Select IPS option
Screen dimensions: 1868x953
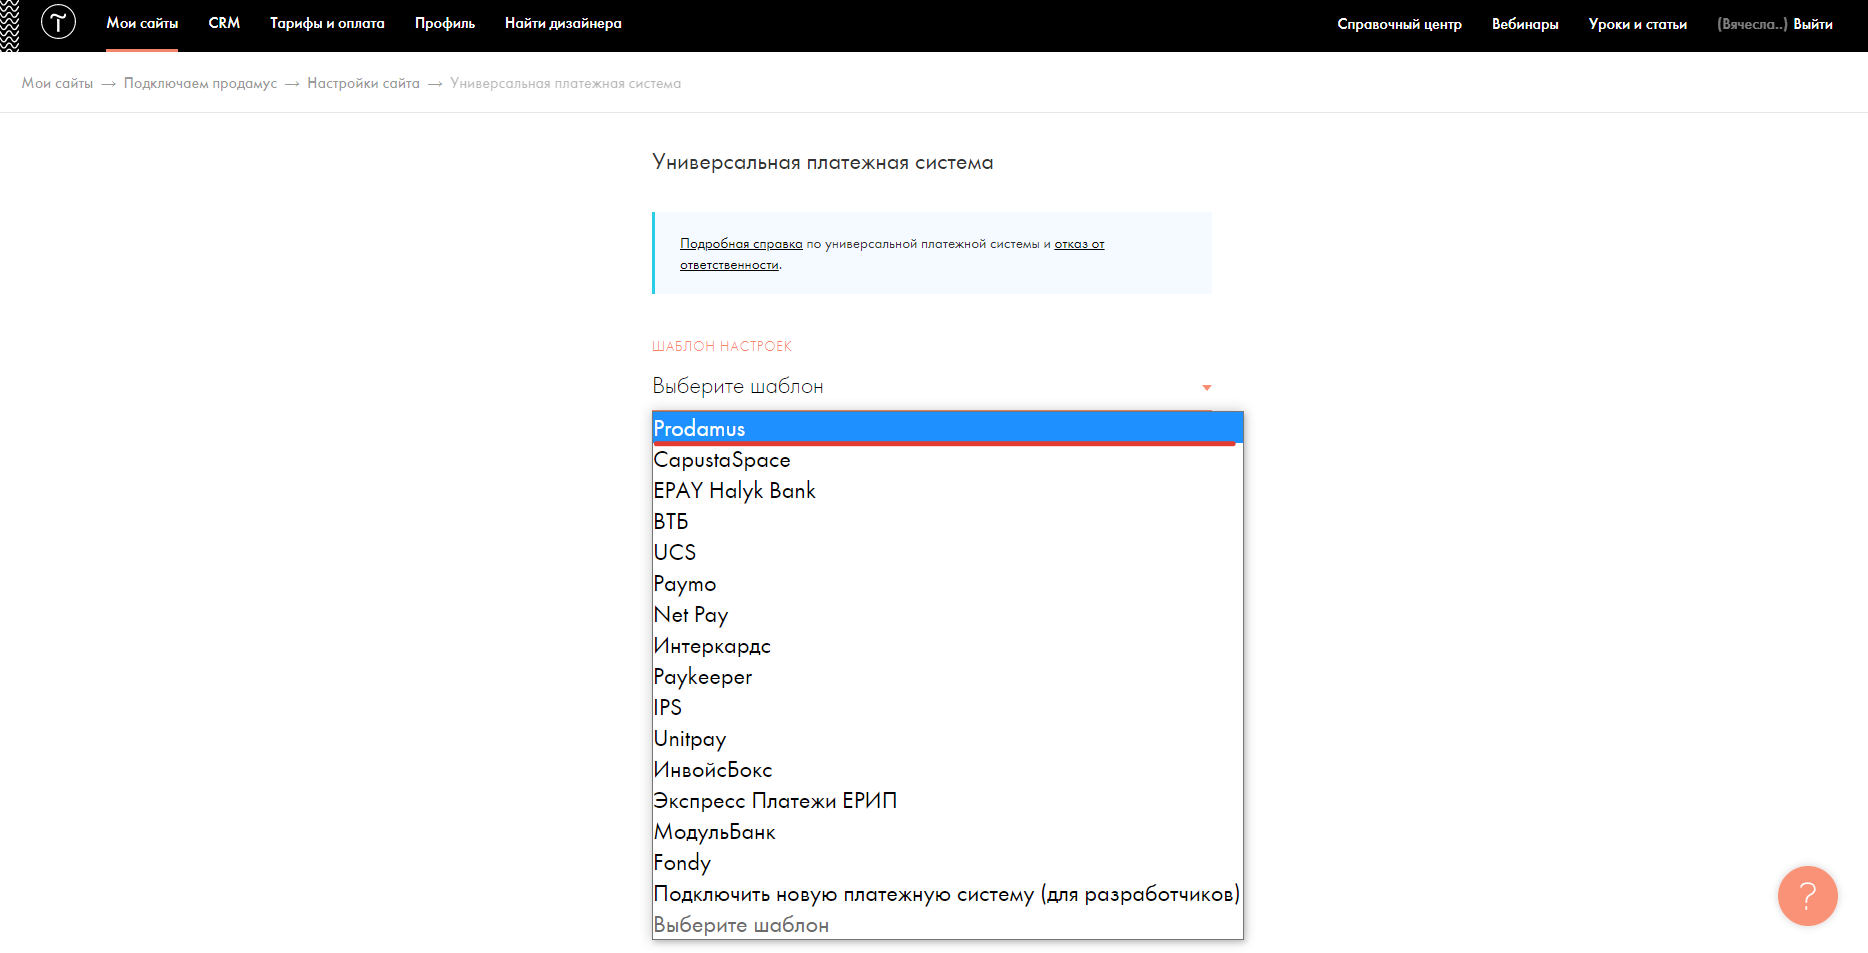948,708
